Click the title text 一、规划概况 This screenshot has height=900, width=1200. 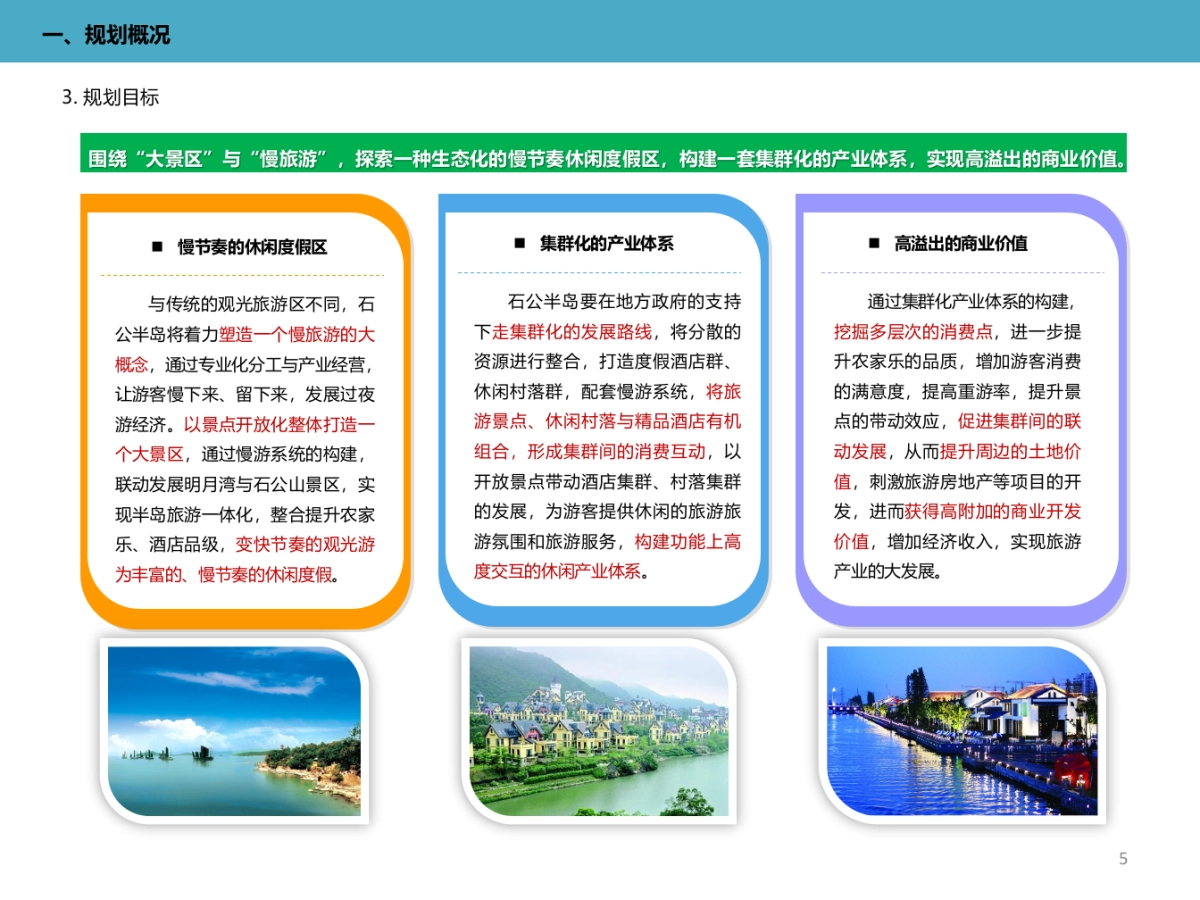click(110, 33)
